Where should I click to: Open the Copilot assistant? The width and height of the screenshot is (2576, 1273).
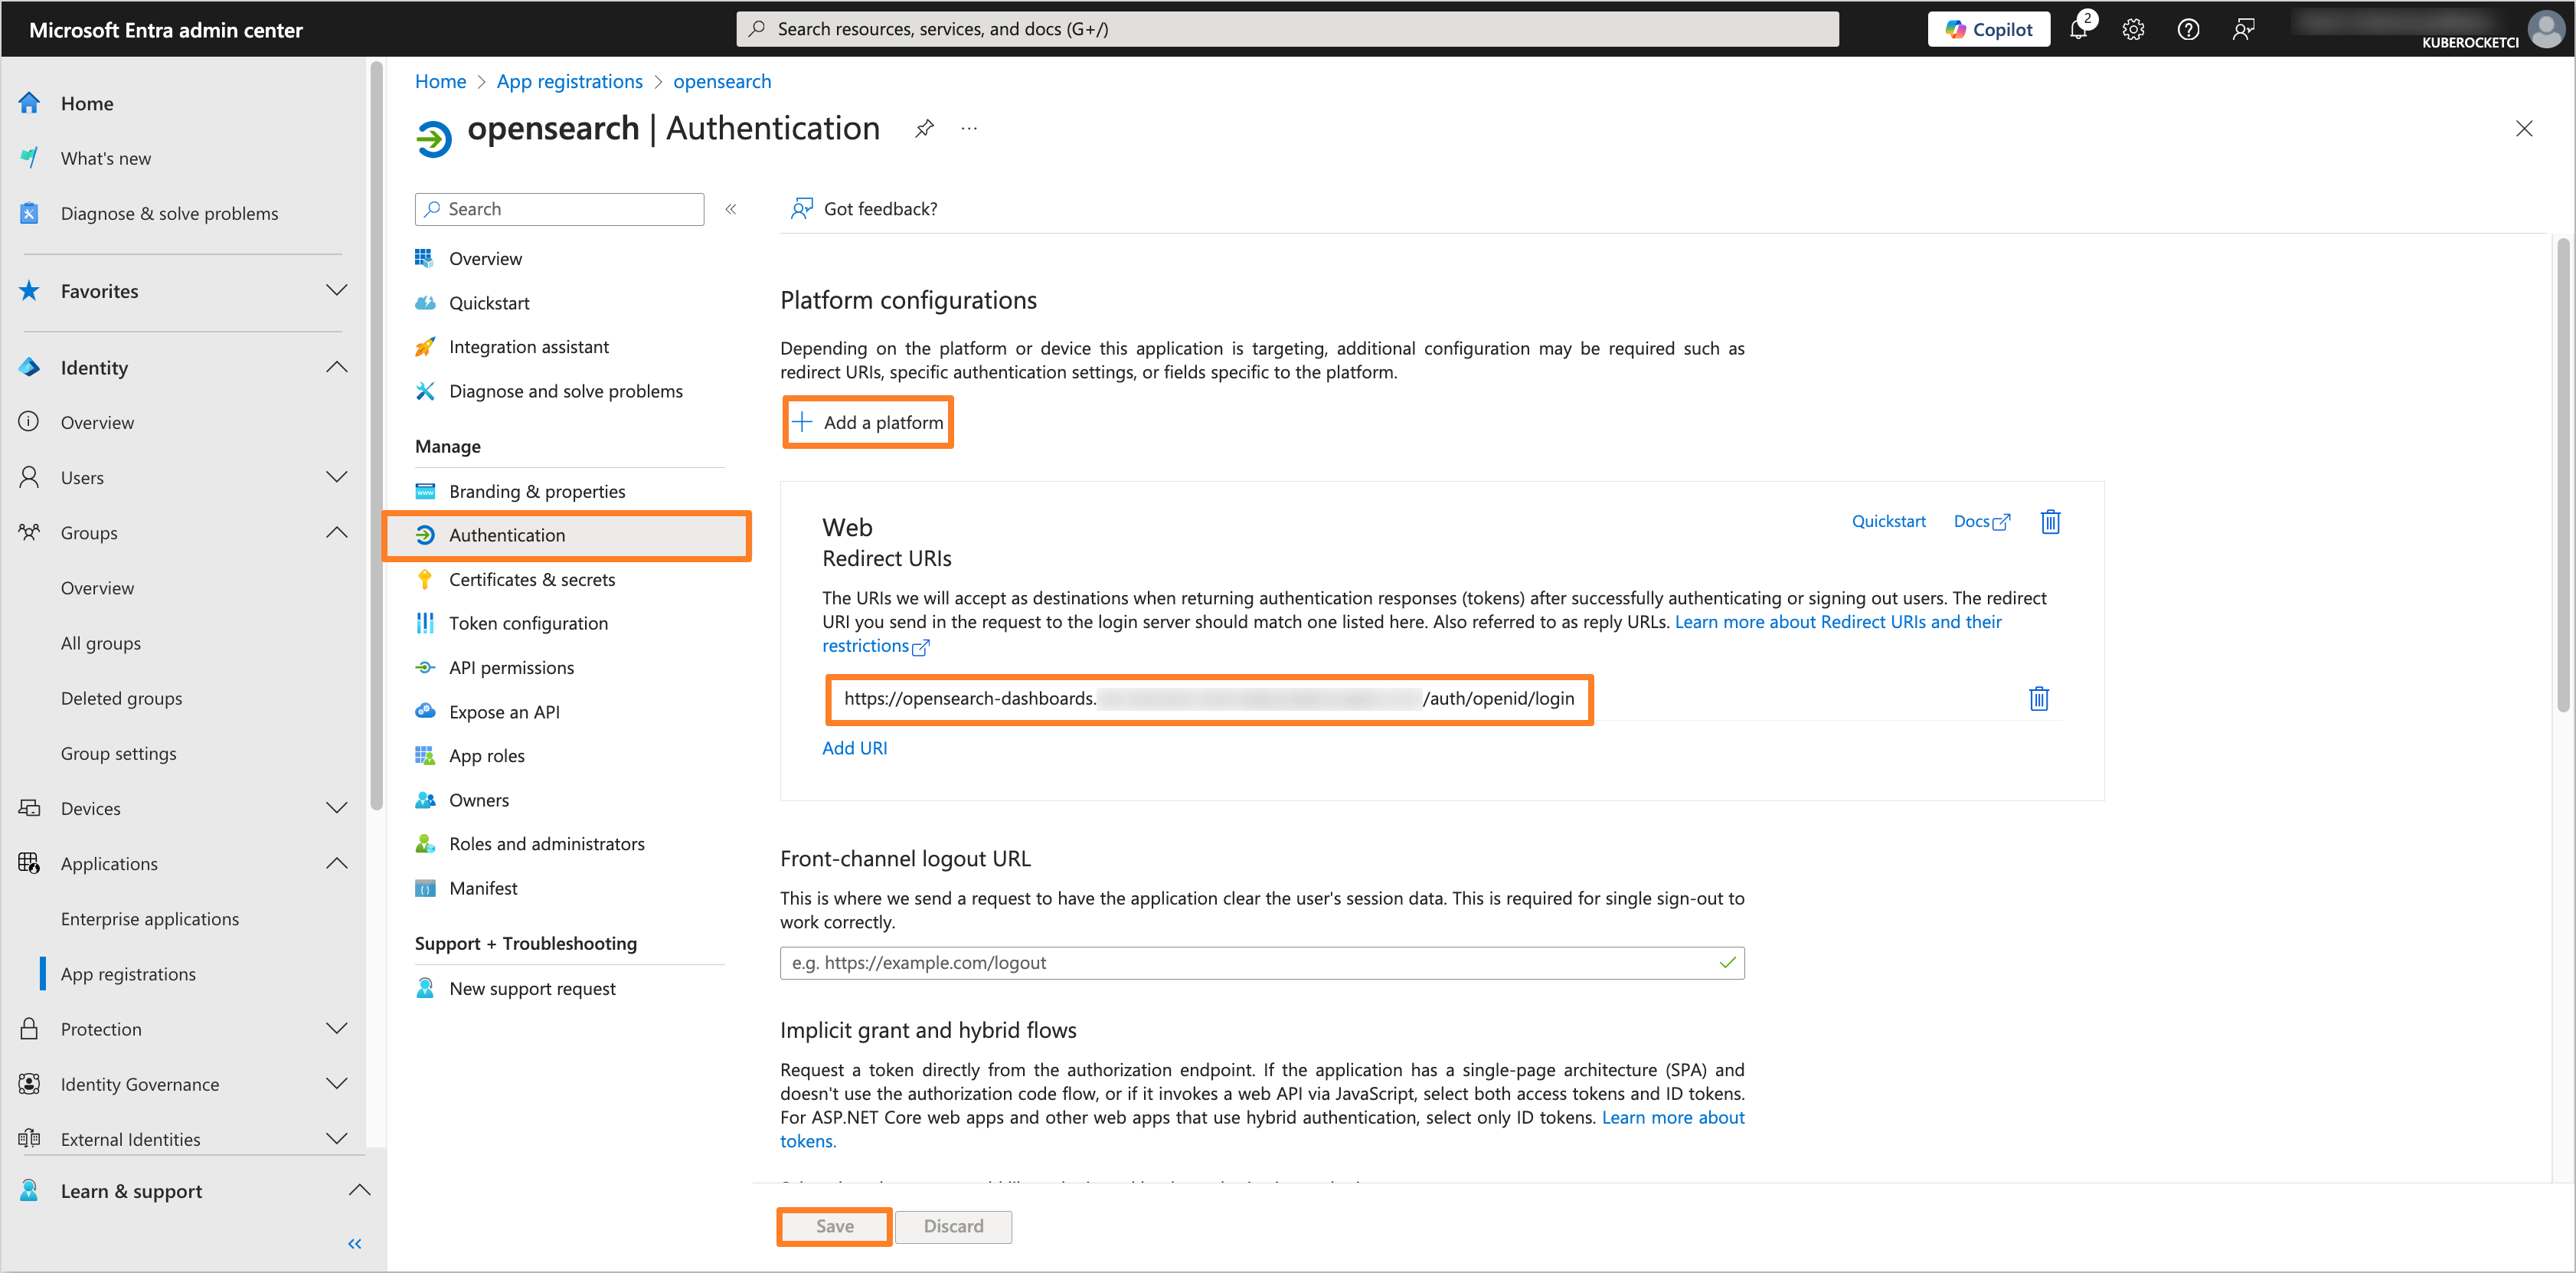[x=1988, y=29]
